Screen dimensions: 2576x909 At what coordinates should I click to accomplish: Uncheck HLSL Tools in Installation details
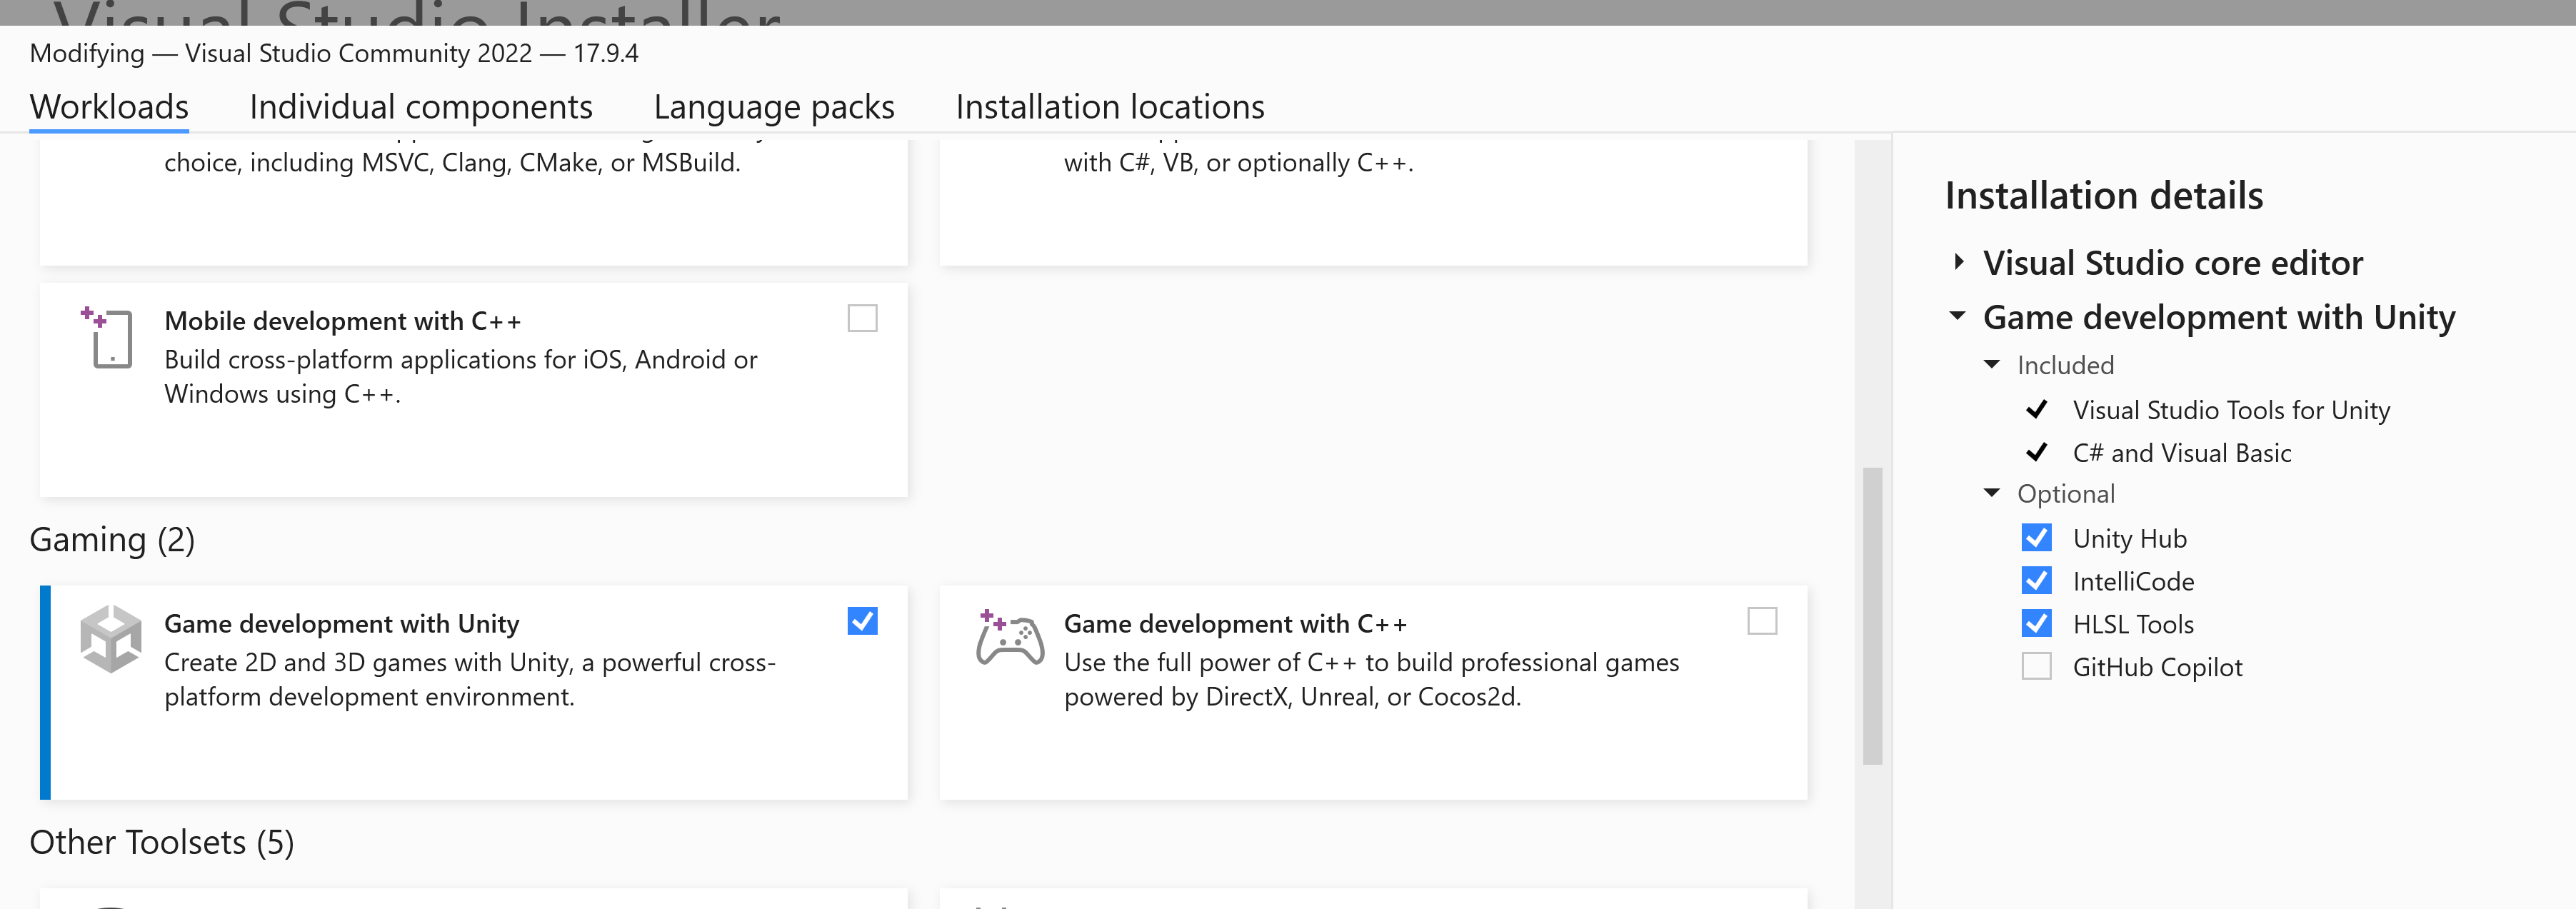coord(2037,623)
